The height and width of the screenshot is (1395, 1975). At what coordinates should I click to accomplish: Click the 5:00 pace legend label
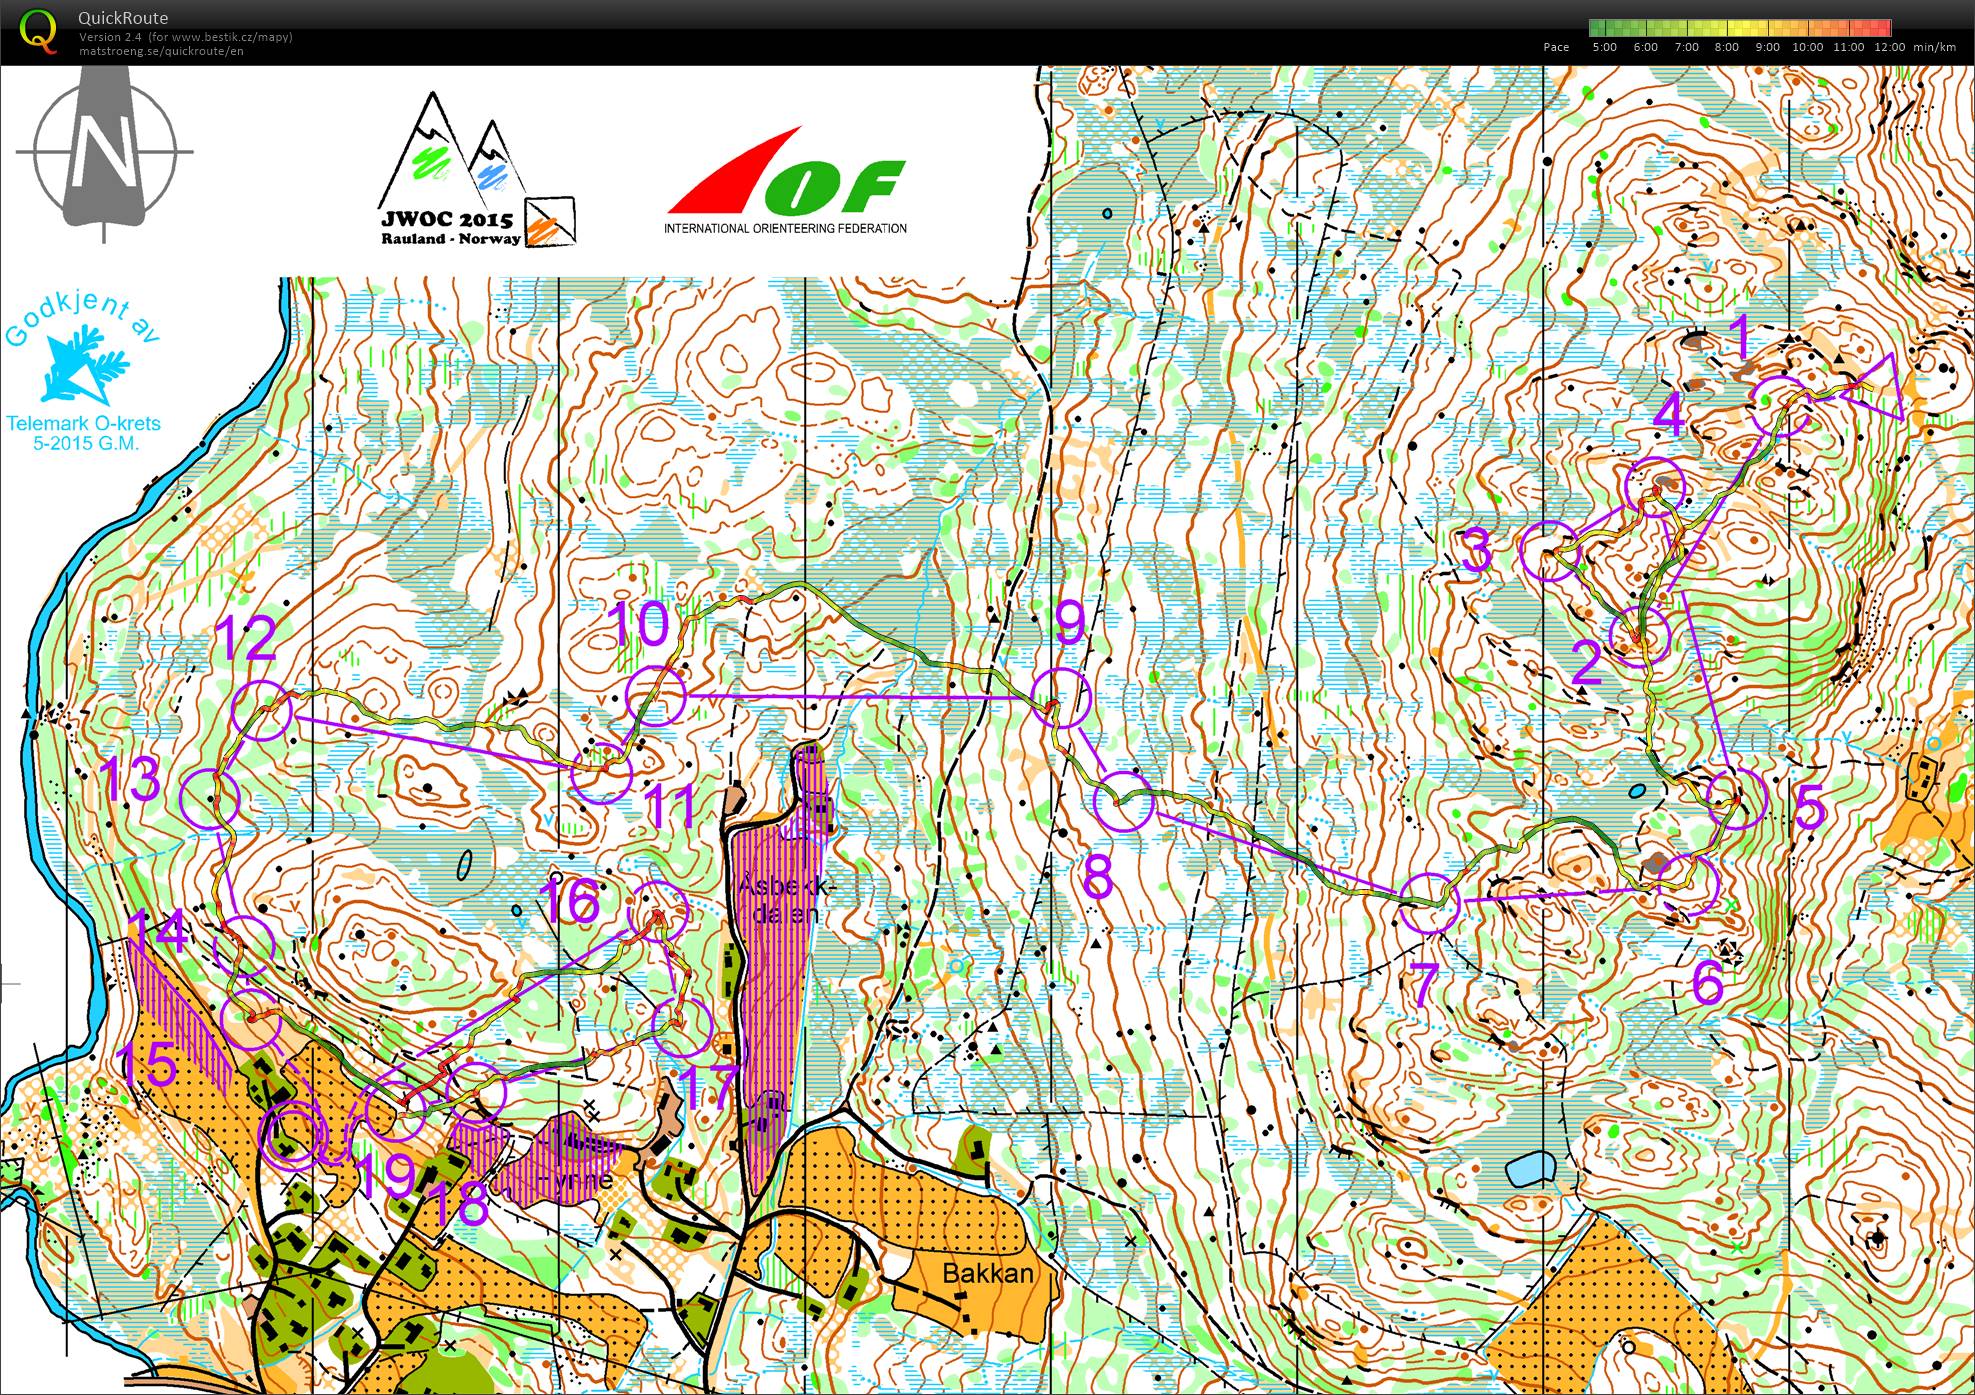1604,47
